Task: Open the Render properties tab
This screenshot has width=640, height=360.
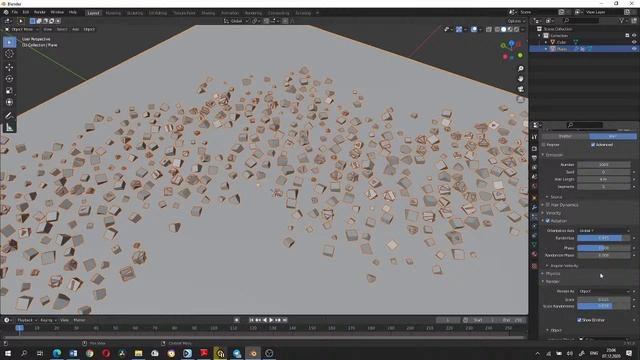Action: [534, 148]
